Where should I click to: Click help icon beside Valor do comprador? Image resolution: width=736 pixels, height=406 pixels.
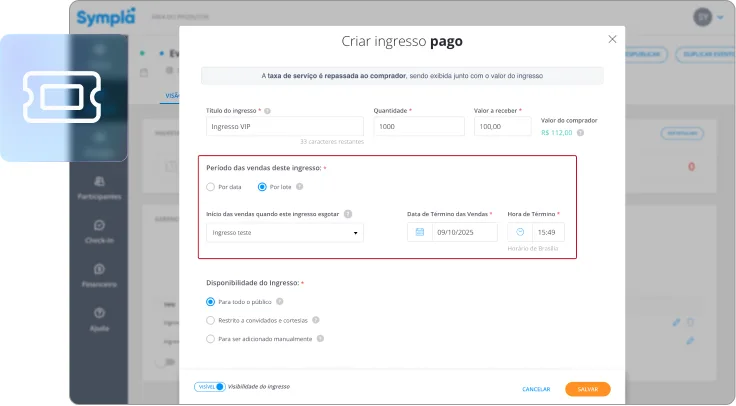click(580, 132)
